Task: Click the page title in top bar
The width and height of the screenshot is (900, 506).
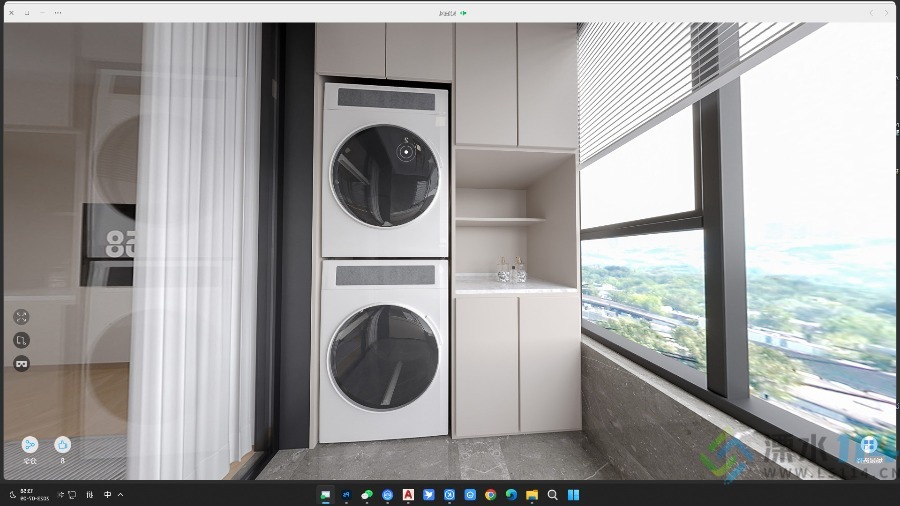Action: click(448, 12)
